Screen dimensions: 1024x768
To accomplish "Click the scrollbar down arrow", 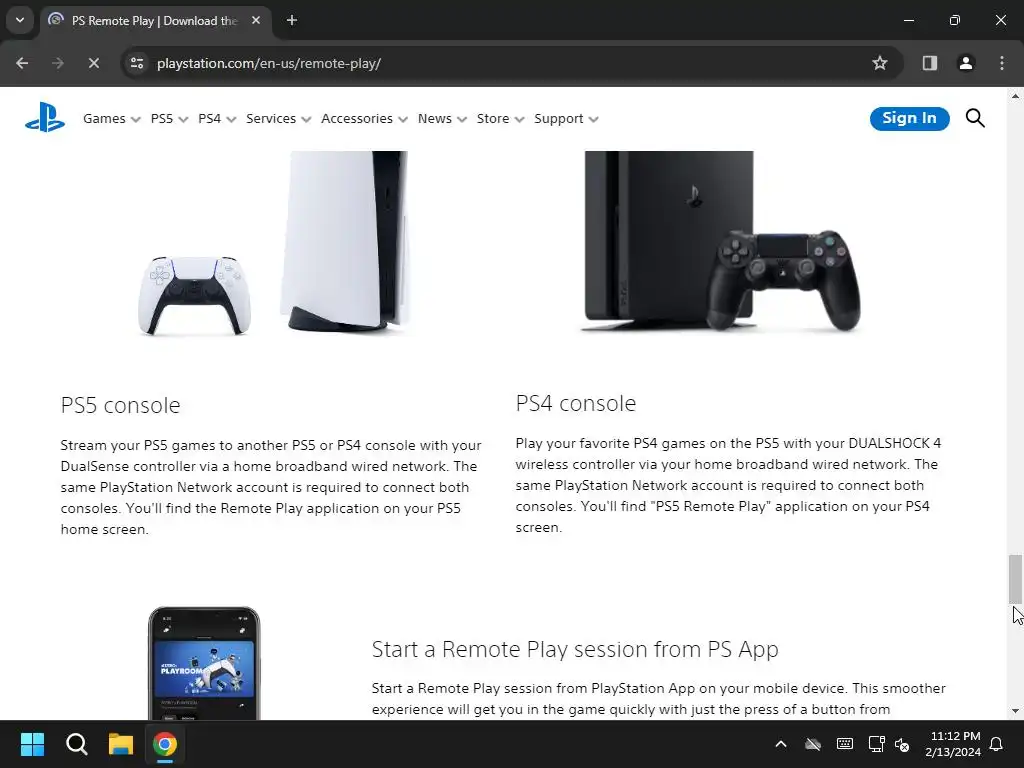I will click(1015, 711).
